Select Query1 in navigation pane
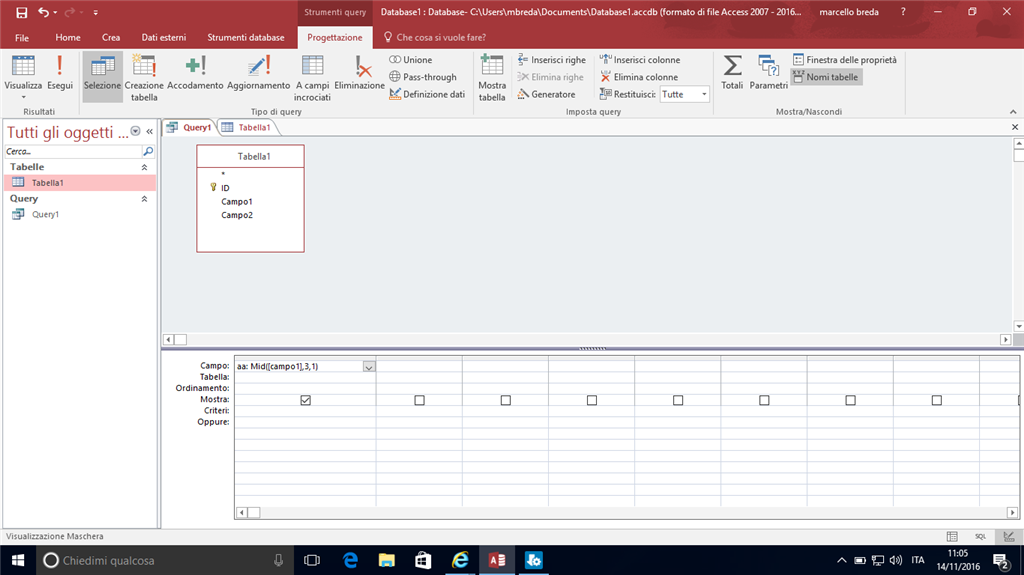This screenshot has width=1024, height=575. [x=80, y=214]
